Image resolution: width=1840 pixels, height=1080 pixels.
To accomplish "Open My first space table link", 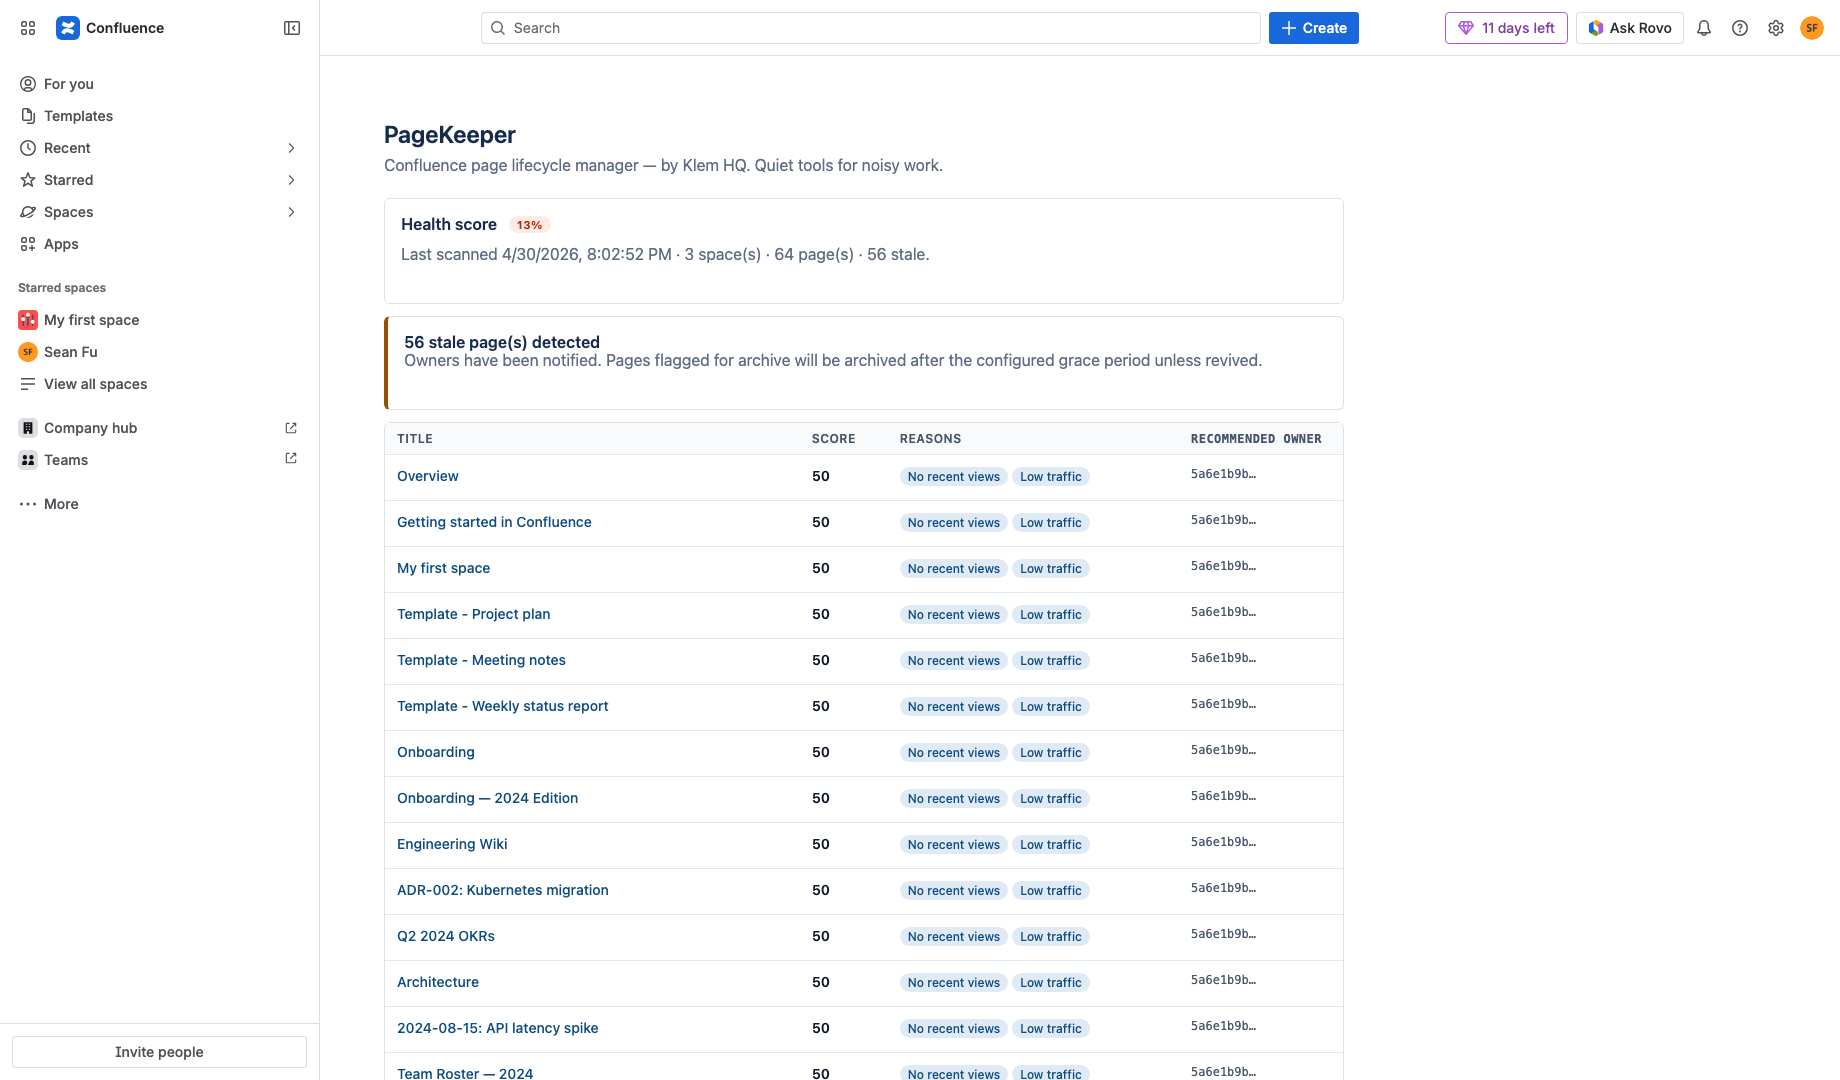I will pos(443,568).
